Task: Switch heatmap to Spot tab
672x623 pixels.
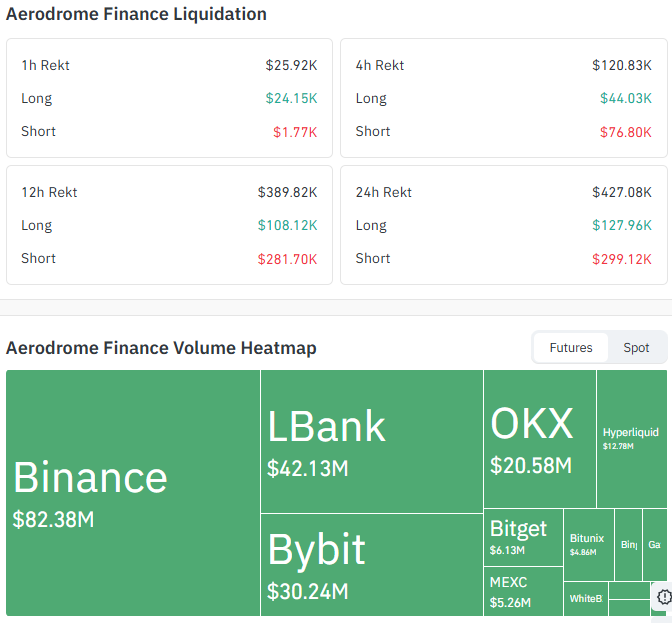Action: coord(636,347)
